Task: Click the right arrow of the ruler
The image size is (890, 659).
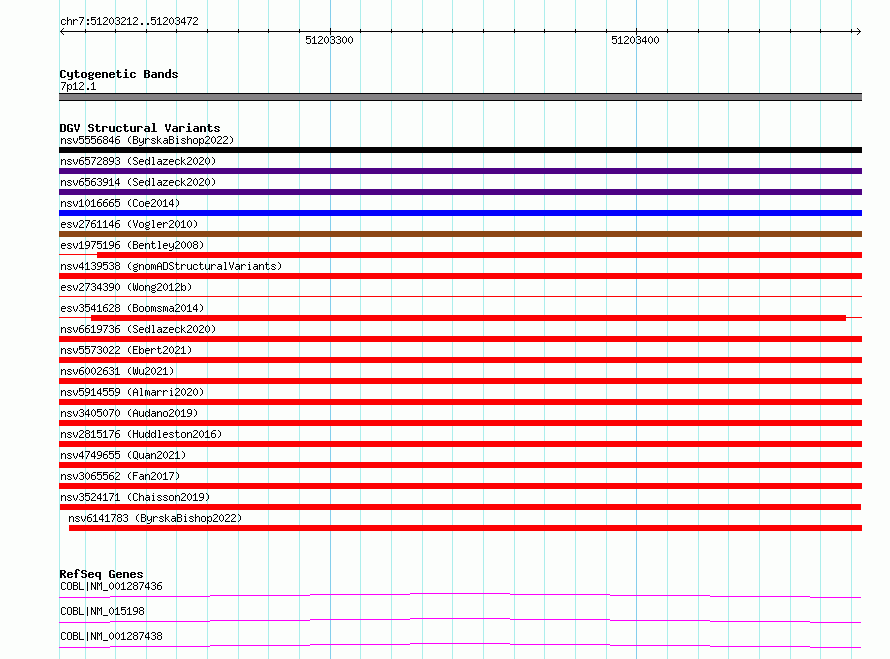Action: [x=858, y=31]
